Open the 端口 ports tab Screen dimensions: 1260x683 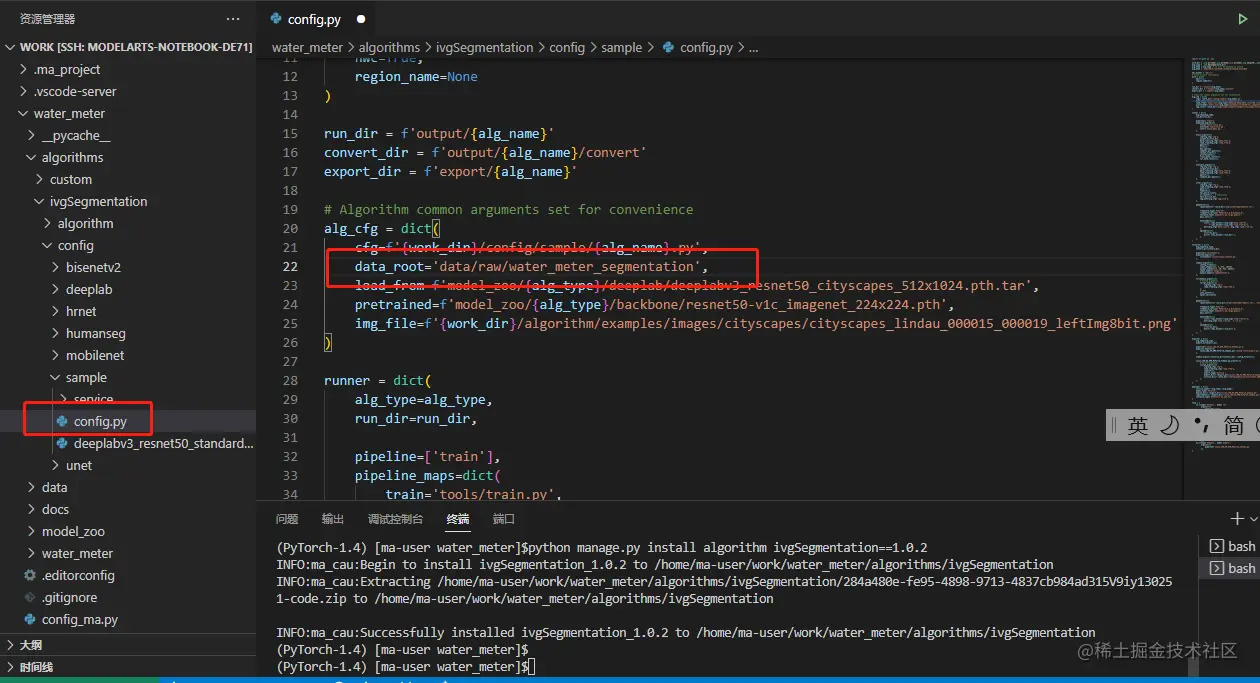pos(504,519)
